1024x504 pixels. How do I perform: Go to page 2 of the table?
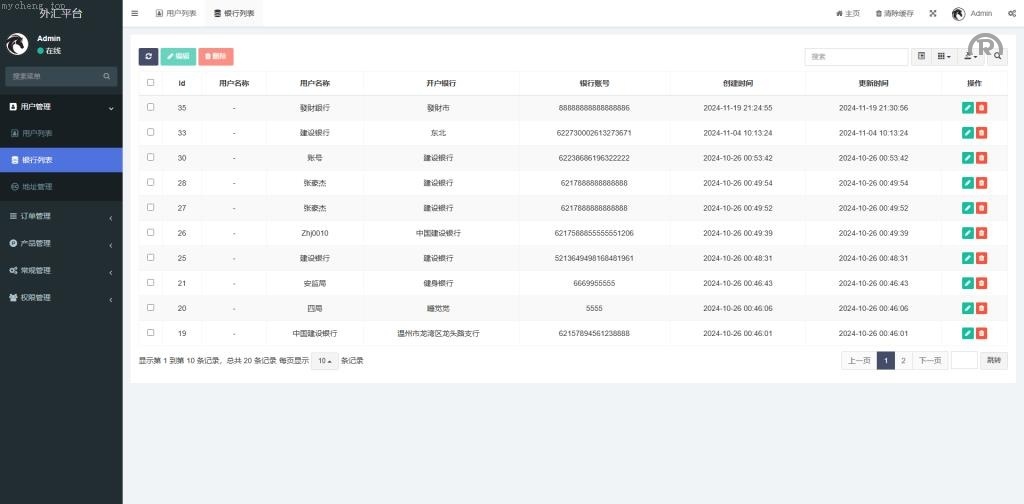[903, 360]
